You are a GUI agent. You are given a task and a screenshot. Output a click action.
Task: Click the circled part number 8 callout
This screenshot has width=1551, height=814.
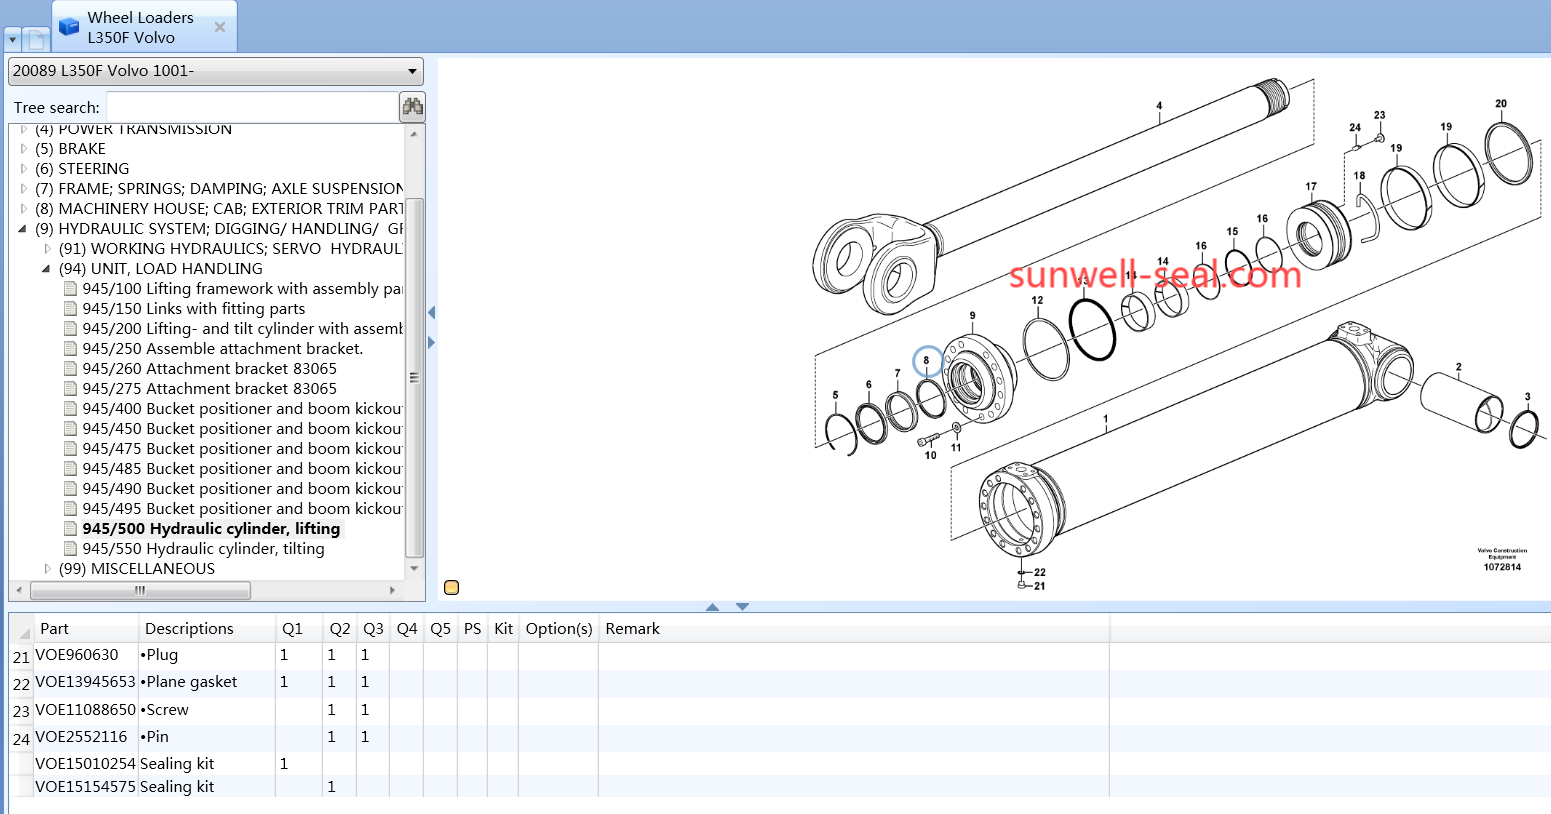[927, 360]
